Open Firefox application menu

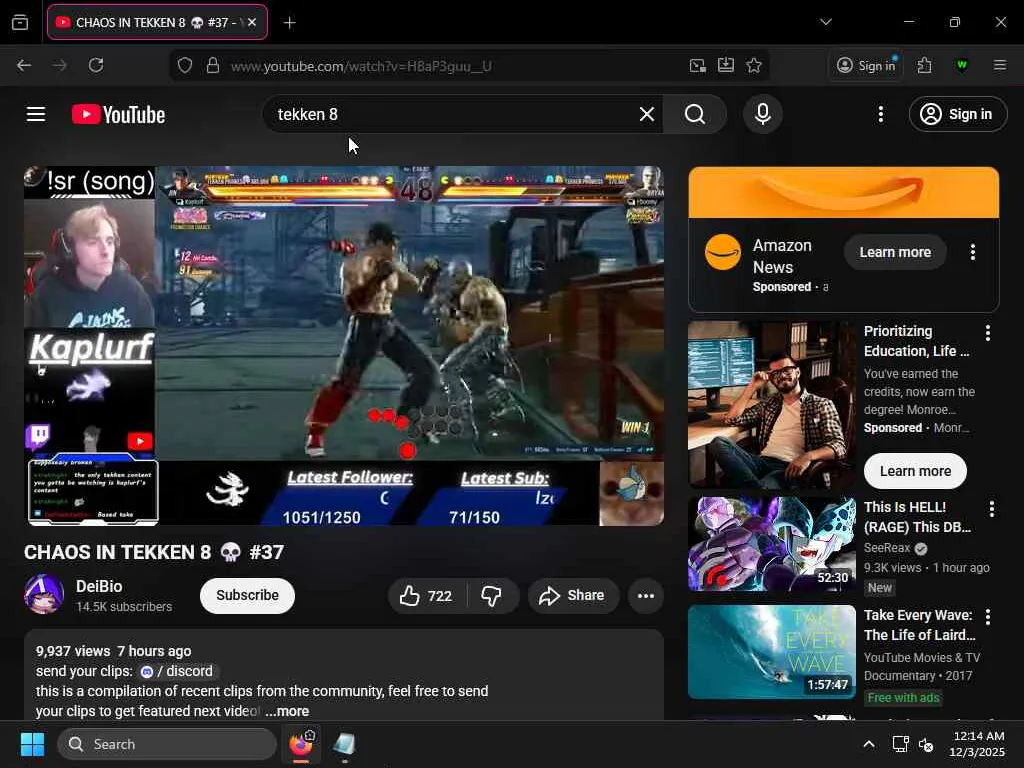pyautogui.click(x=1000, y=65)
